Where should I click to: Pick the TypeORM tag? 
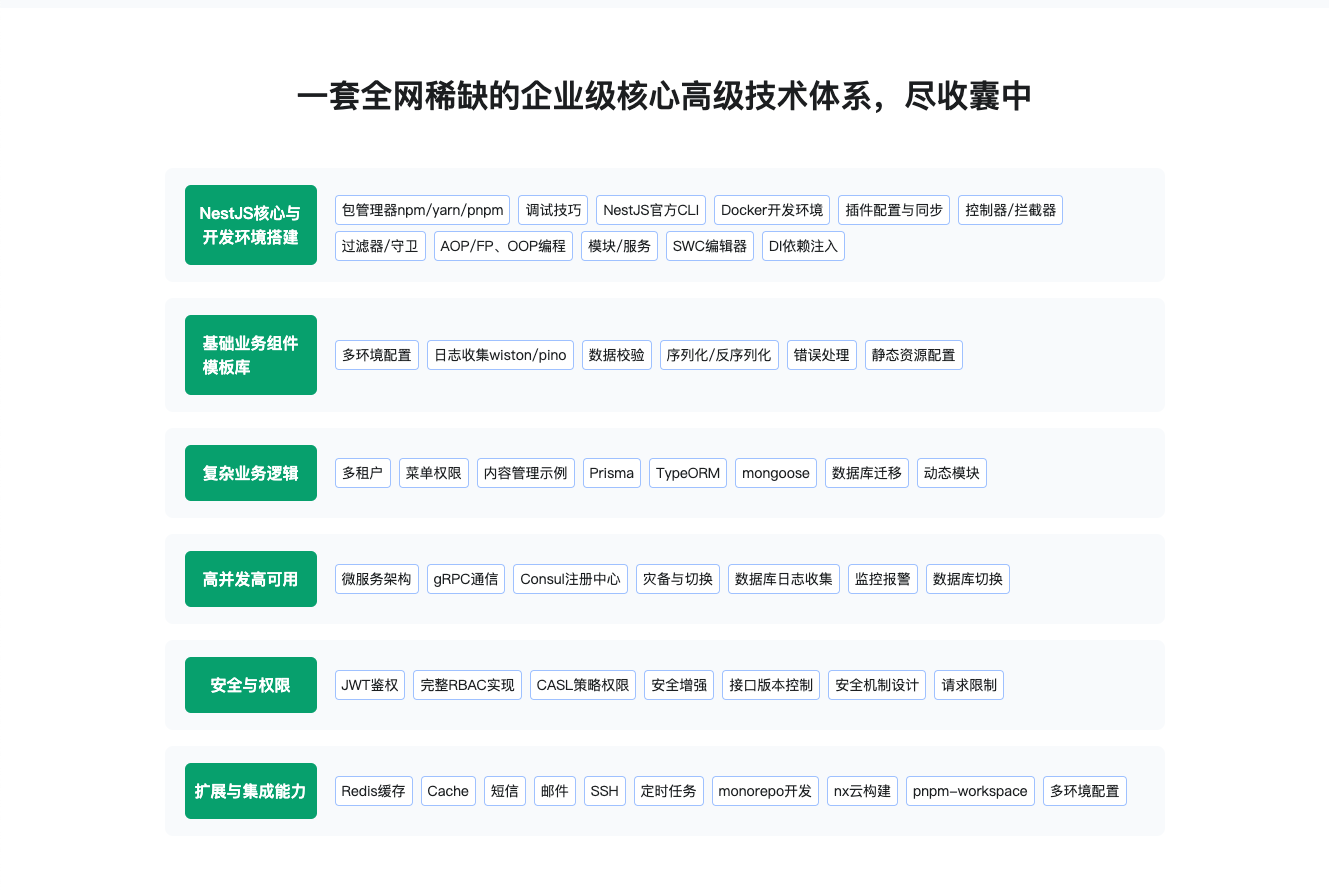688,473
